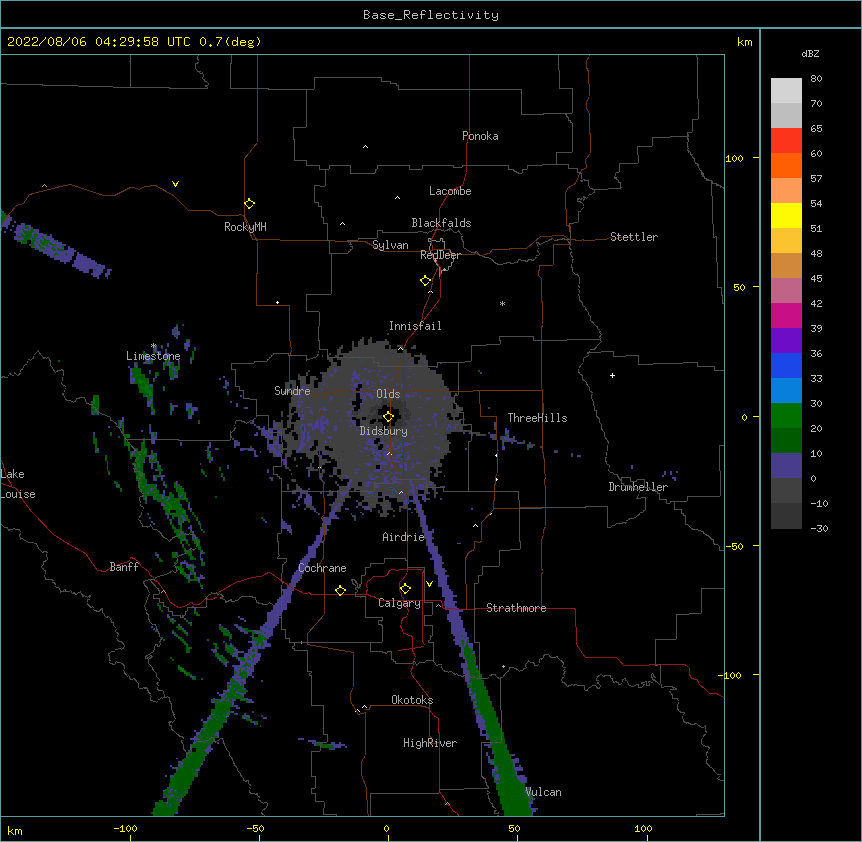
Task: Pick the light gray 80-70 dBZ swatch
Action: coord(786,91)
